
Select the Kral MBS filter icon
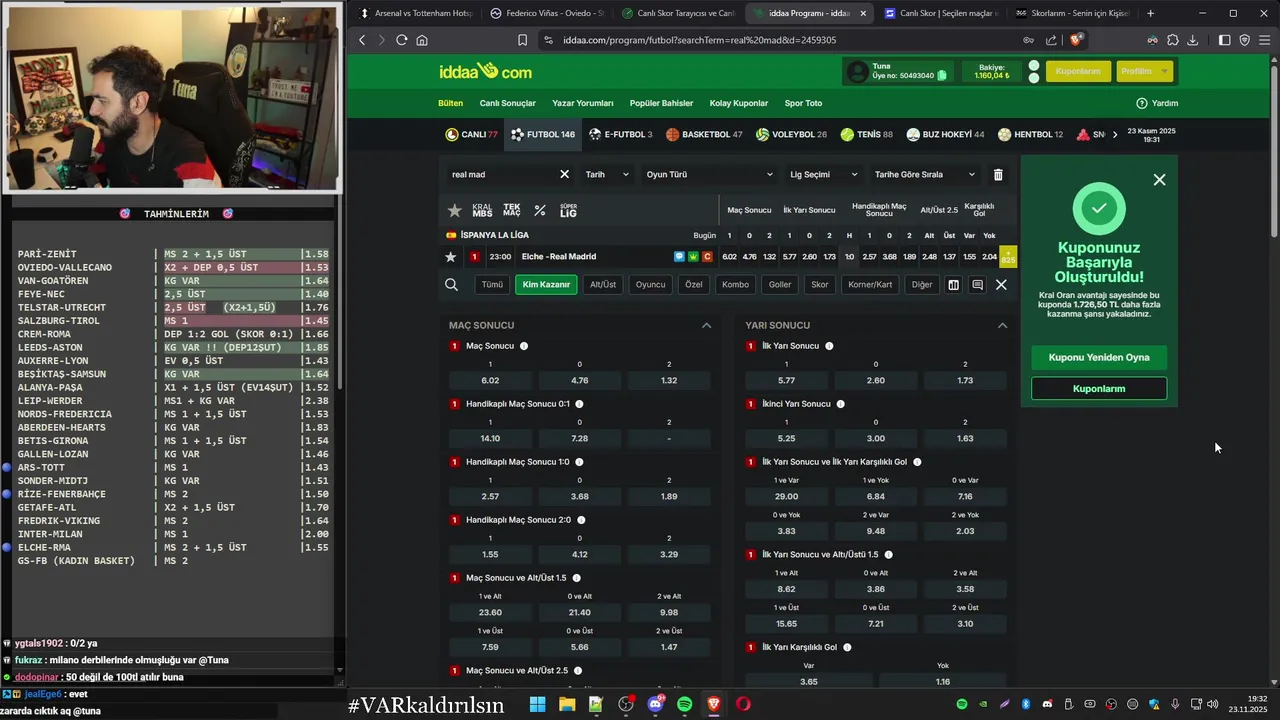tap(482, 210)
